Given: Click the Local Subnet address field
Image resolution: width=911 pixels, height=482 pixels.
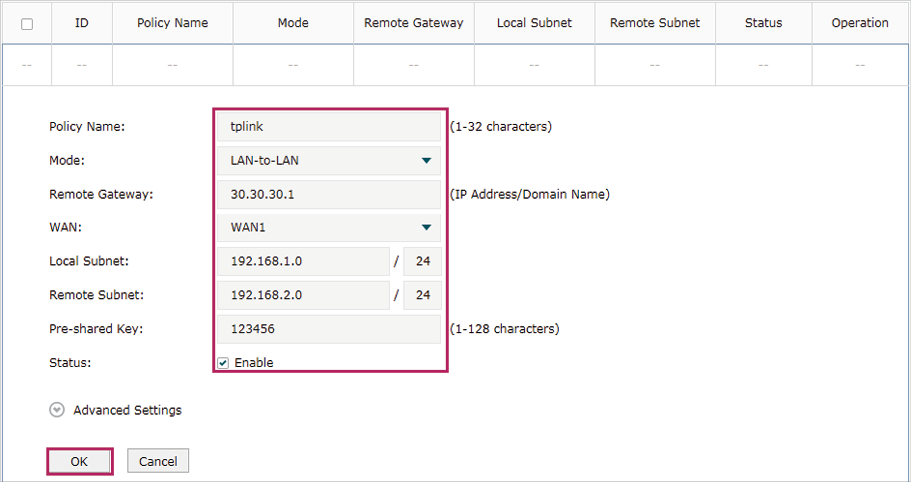Looking at the screenshot, I should 303,261.
